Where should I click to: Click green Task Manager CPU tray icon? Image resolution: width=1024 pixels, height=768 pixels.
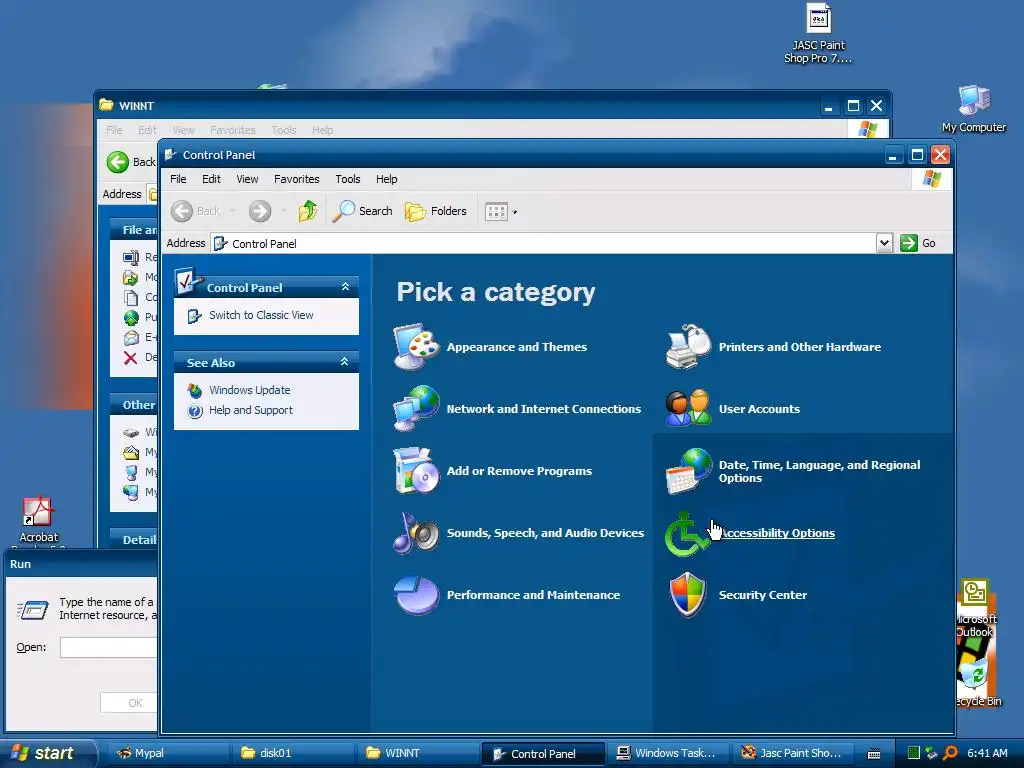914,753
